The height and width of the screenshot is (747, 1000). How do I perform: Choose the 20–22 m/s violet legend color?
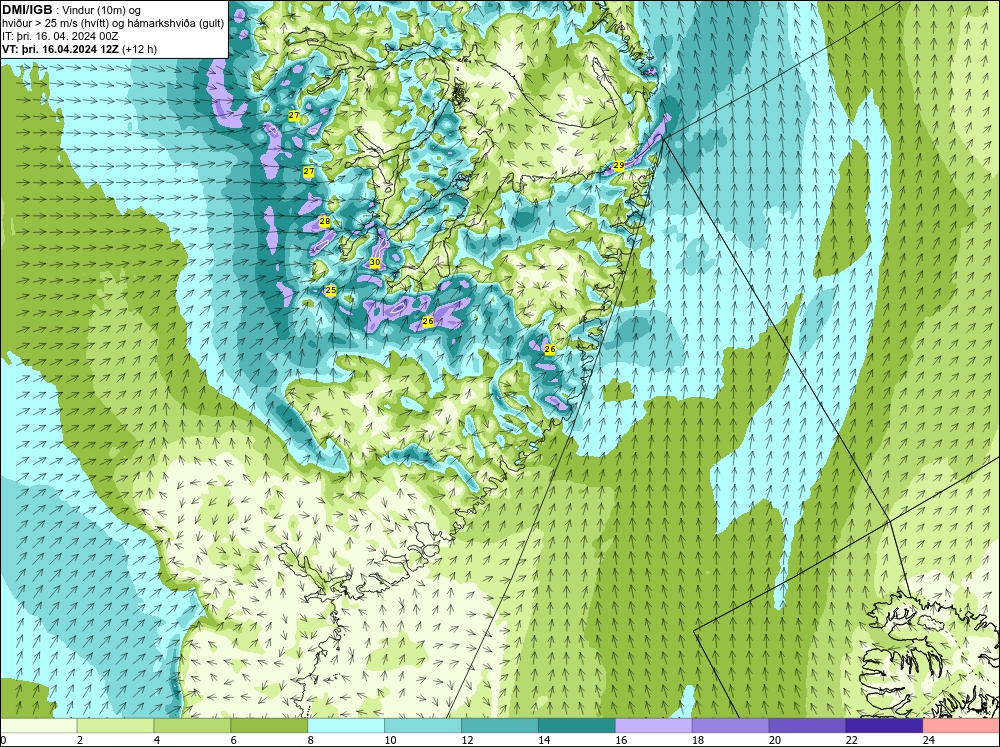[x=807, y=725]
